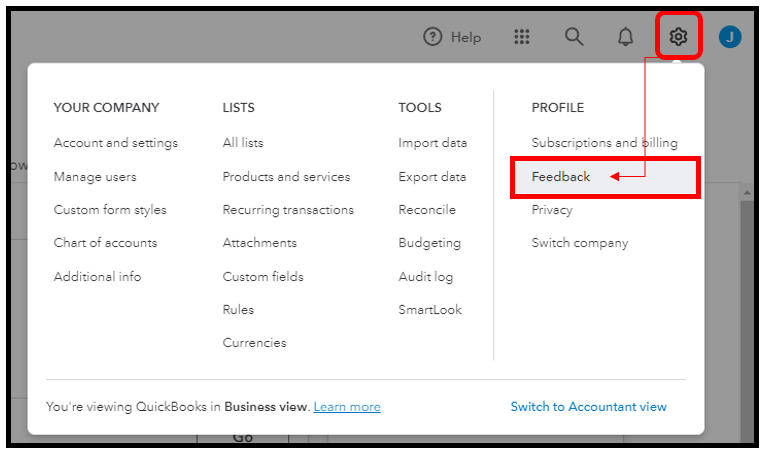Viewport: 763px width, 454px height.
Task: Click the vertical scrollbar on right
Action: click(747, 300)
